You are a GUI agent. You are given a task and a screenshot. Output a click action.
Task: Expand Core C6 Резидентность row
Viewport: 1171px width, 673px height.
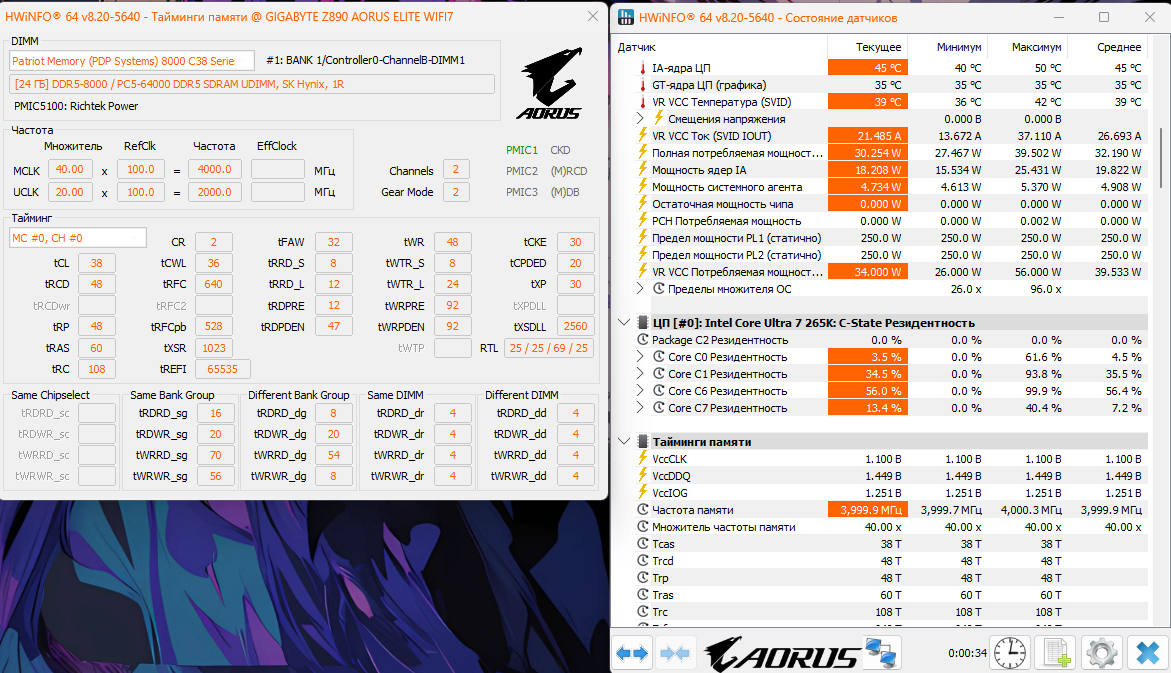[x=640, y=391]
